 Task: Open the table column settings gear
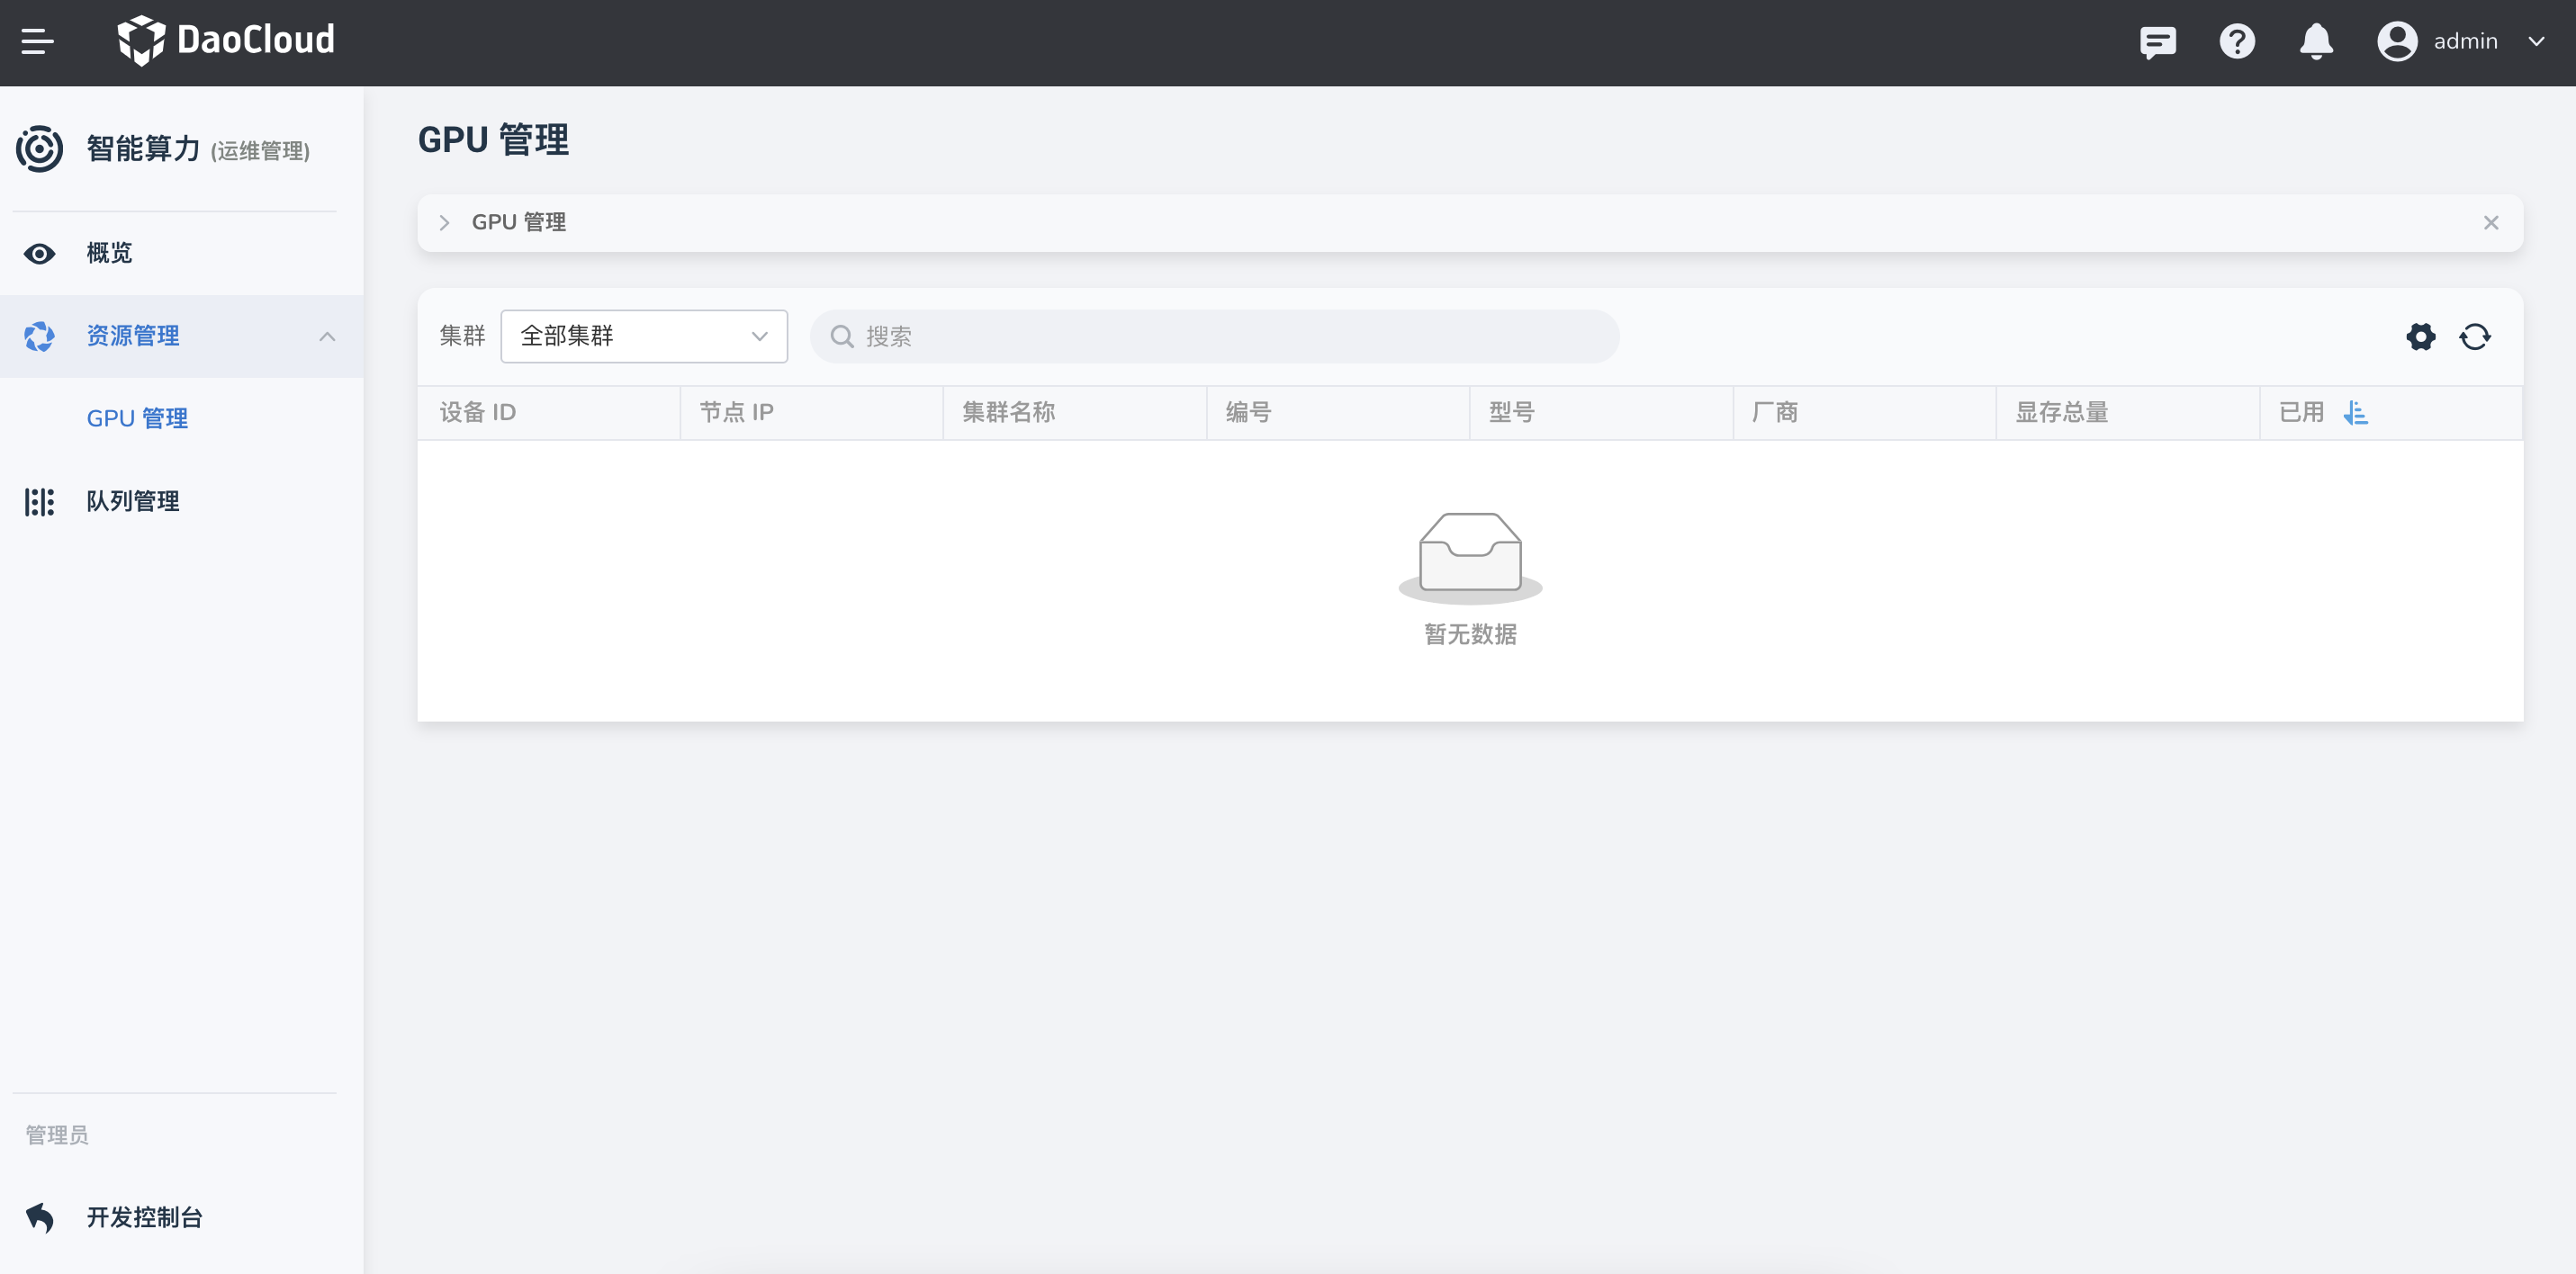click(x=2421, y=337)
